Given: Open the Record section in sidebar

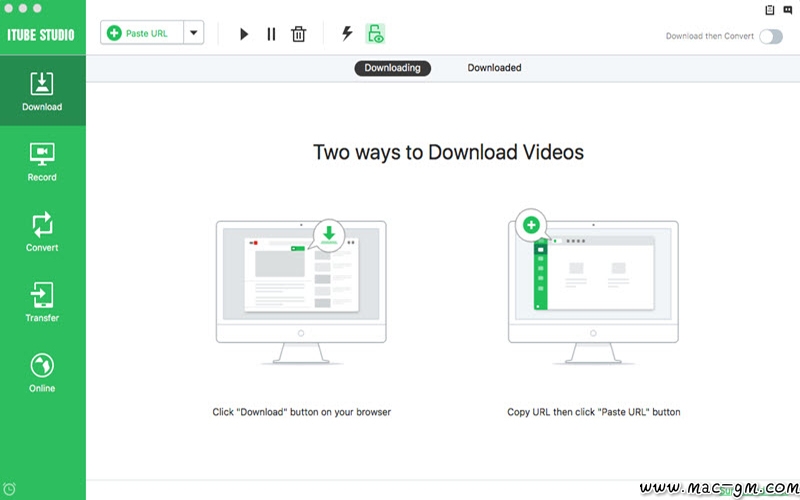Looking at the screenshot, I should pyautogui.click(x=42, y=162).
